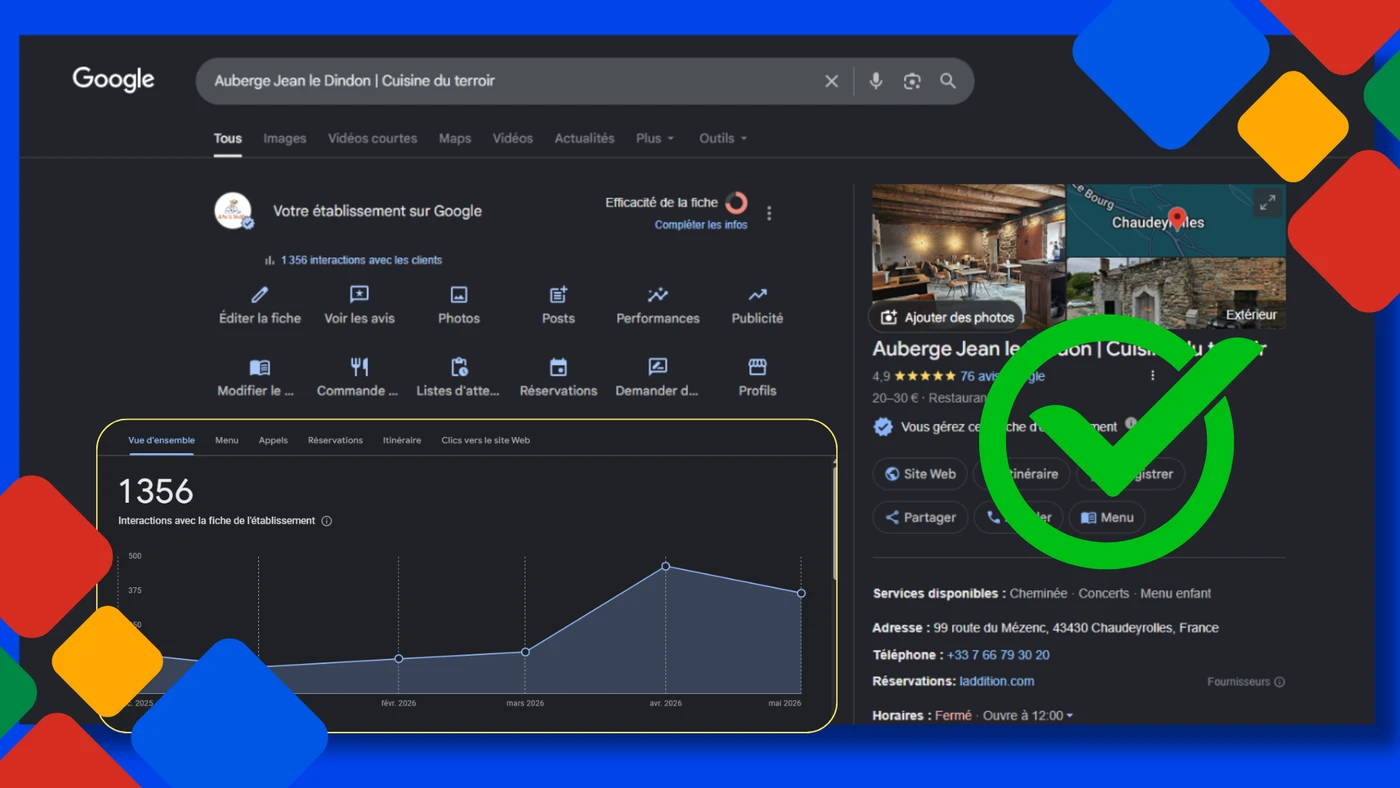Open the laddition.com reservations link
Image resolution: width=1400 pixels, height=788 pixels.
pyautogui.click(x=997, y=681)
